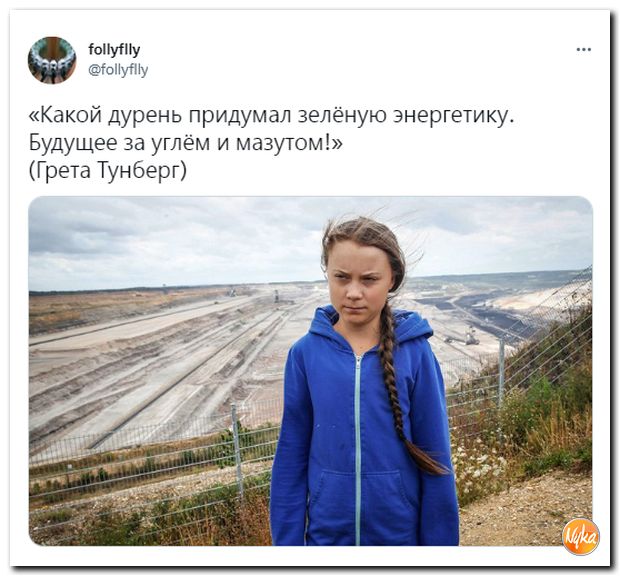The image size is (621, 577).
Task: Open the three-dot more options menu
Action: (x=584, y=50)
